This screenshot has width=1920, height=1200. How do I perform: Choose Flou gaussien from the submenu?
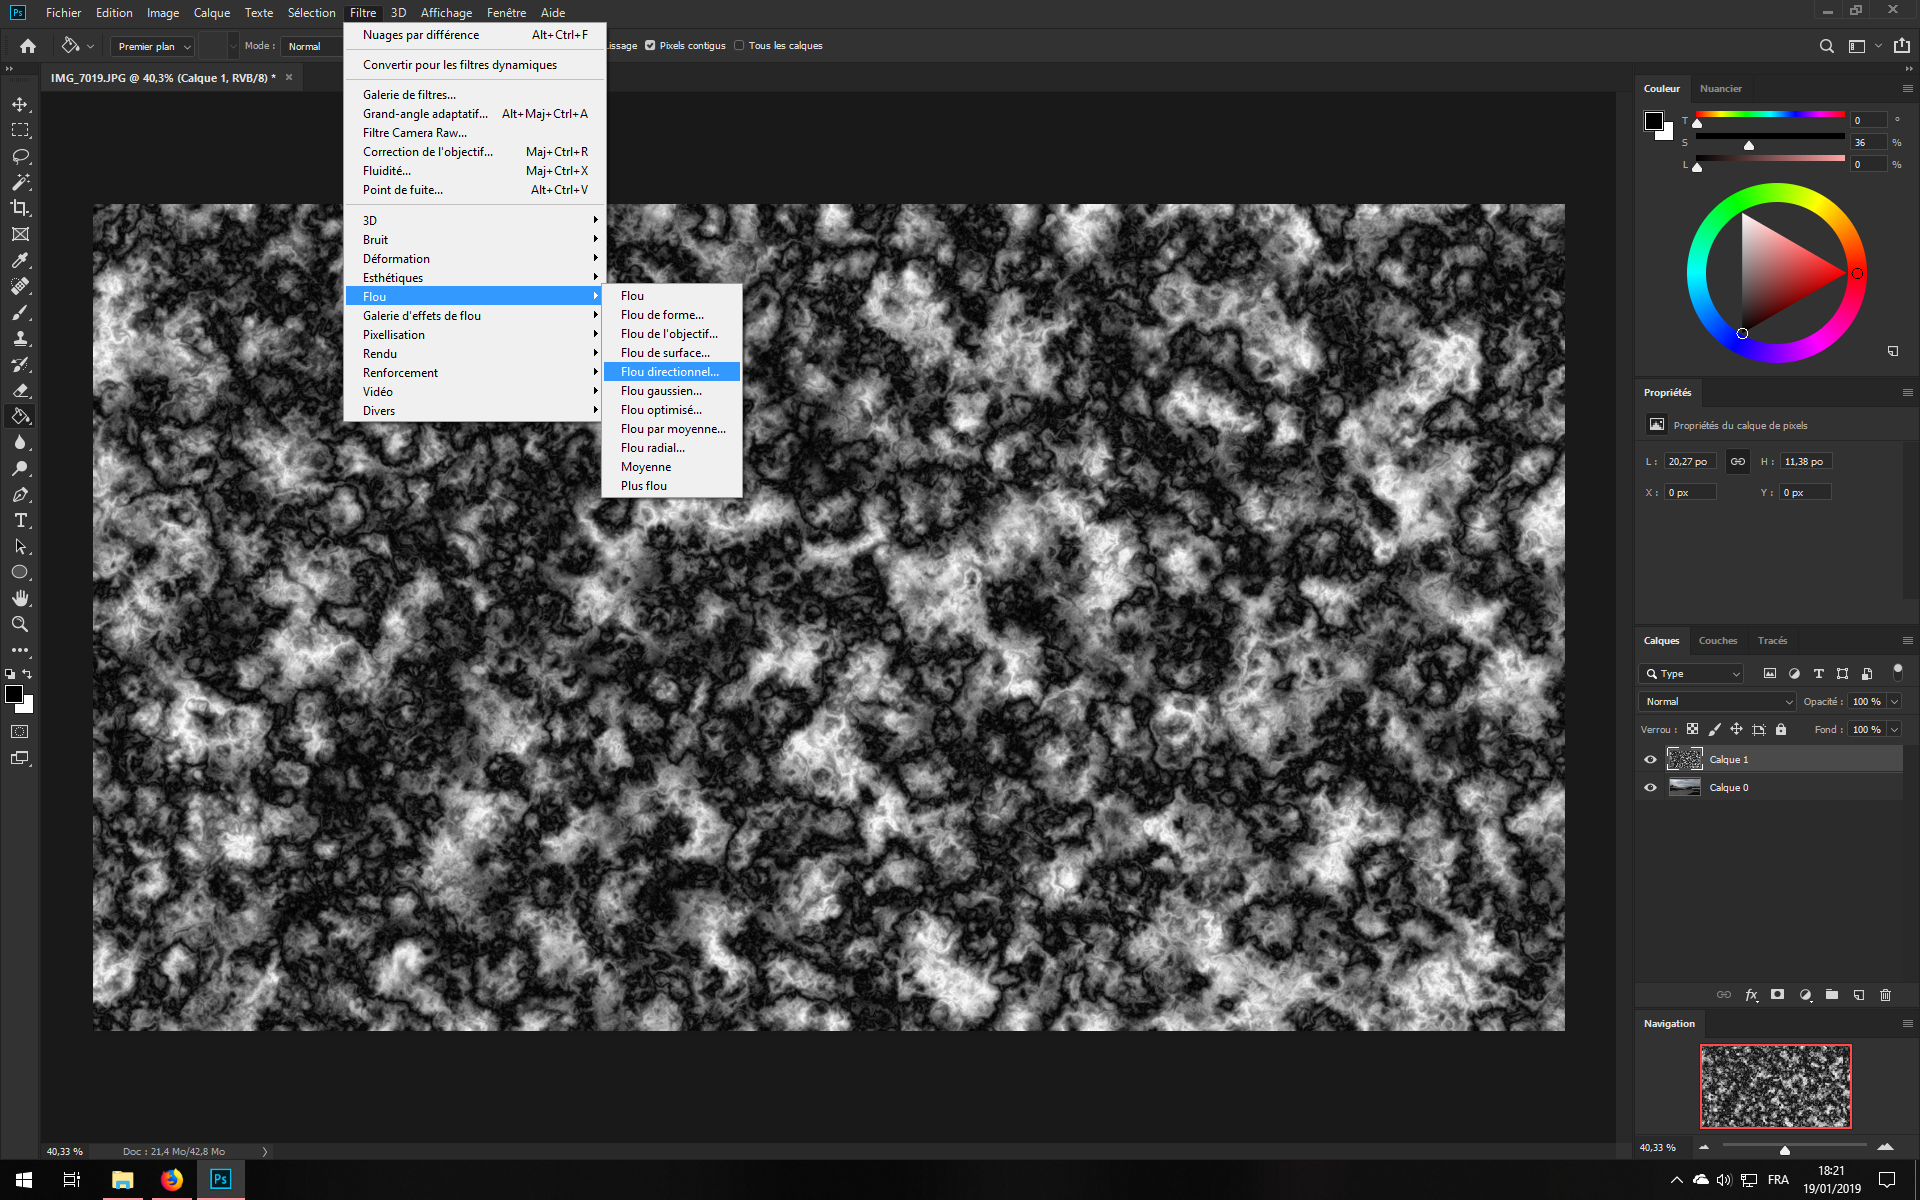(x=661, y=391)
